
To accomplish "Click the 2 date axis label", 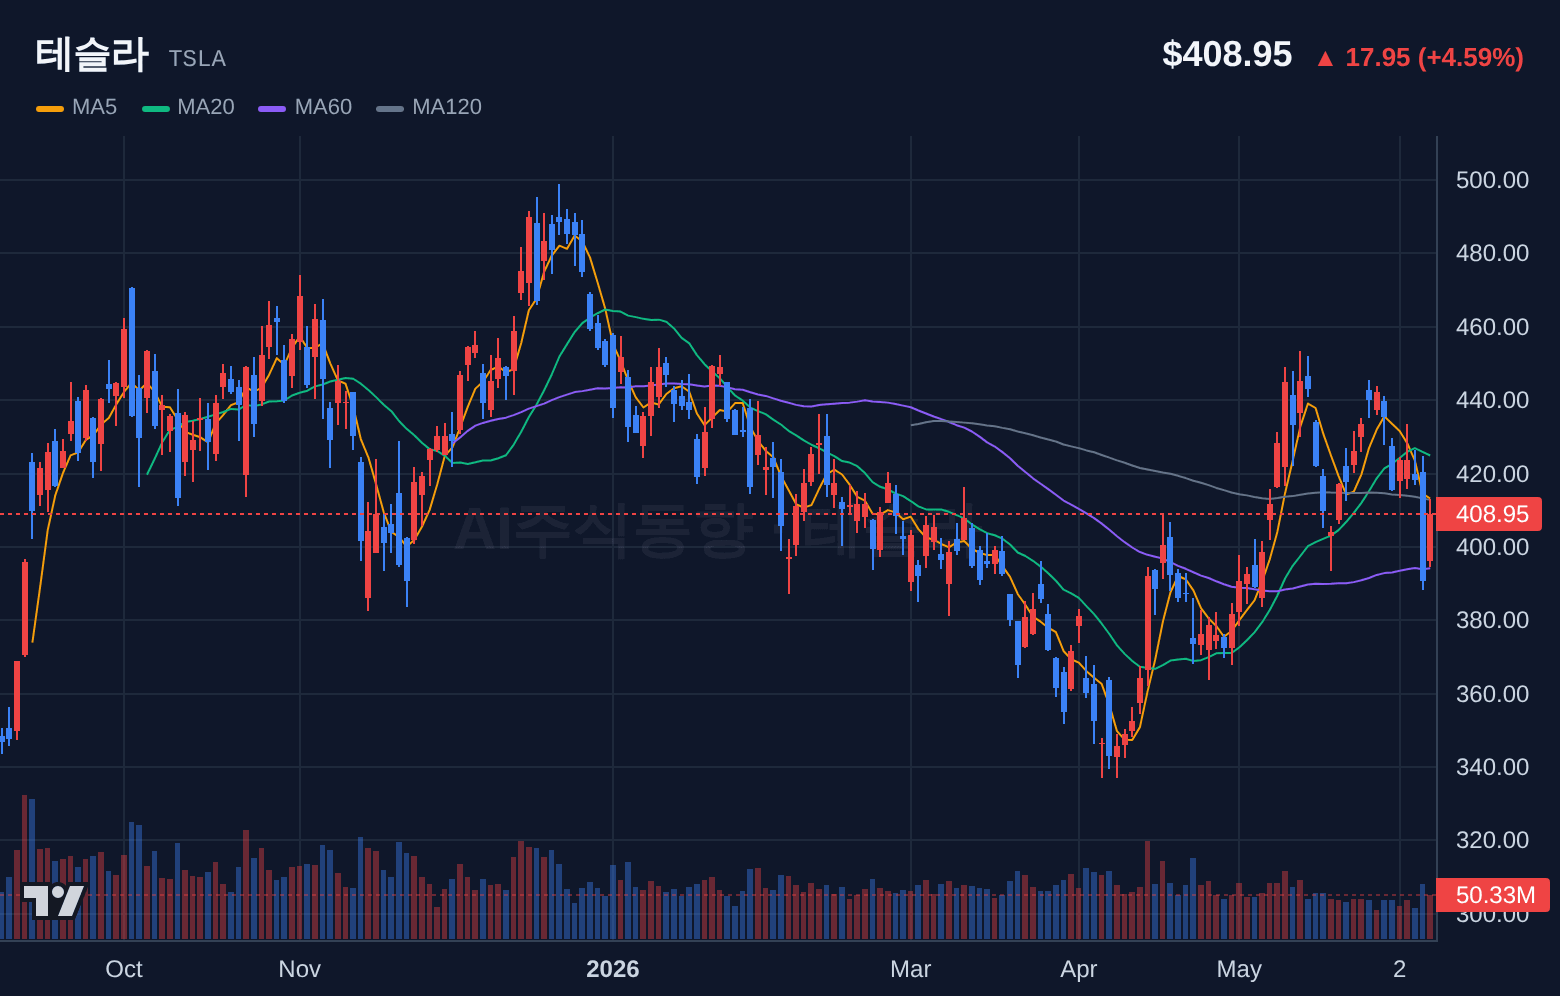I will pos(1400,969).
